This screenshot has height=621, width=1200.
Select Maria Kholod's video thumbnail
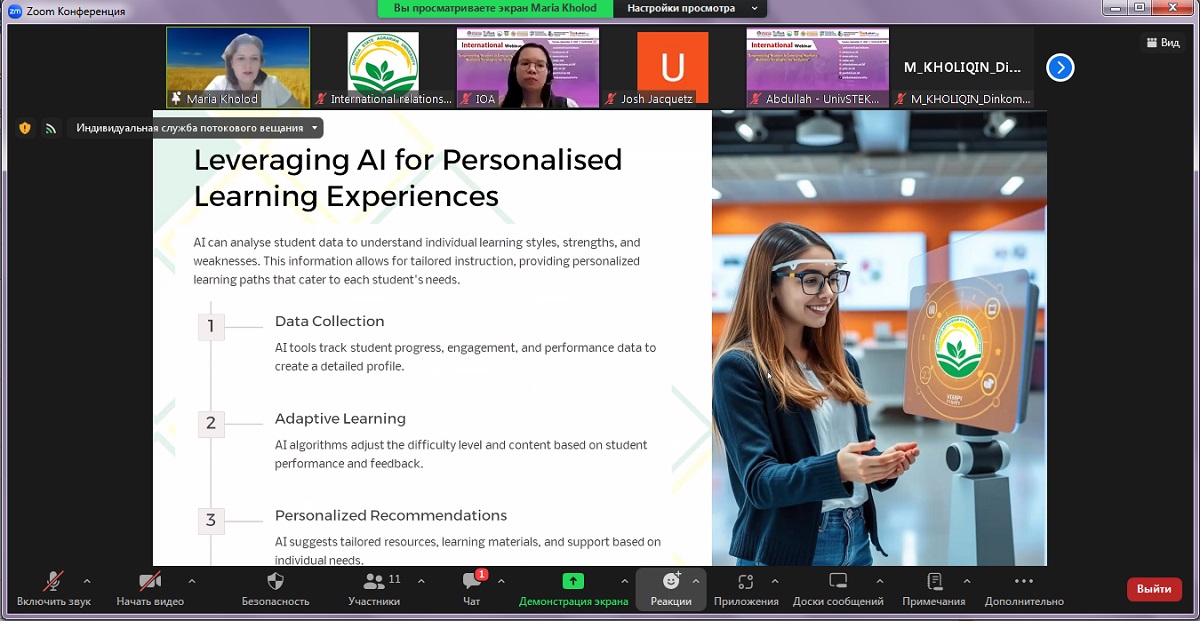point(238,66)
